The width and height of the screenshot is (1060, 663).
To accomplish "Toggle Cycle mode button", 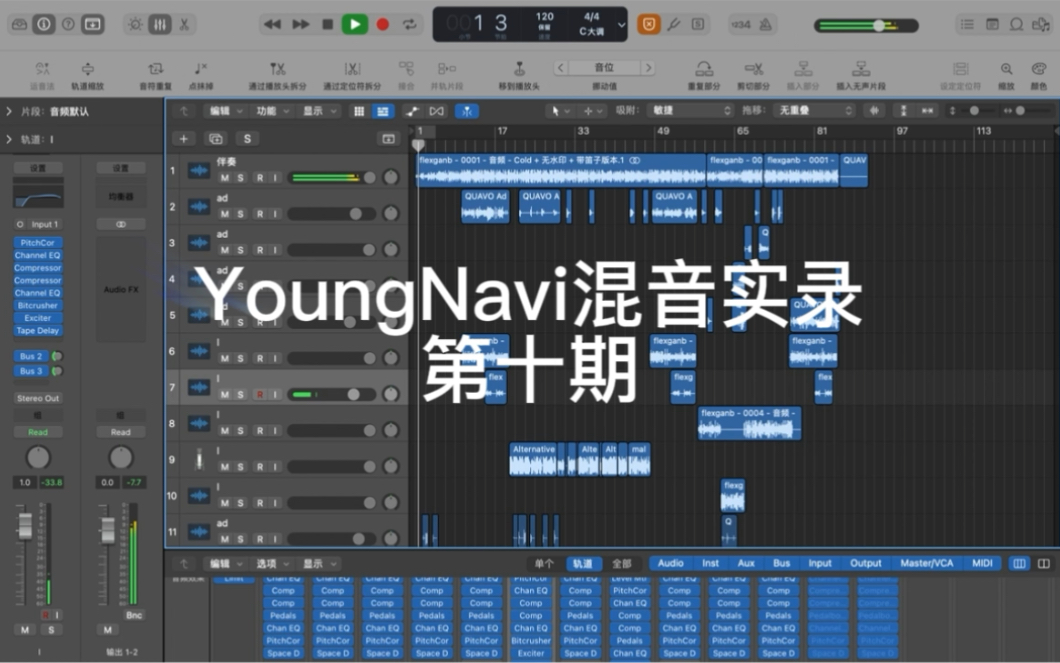I will click(x=410, y=24).
